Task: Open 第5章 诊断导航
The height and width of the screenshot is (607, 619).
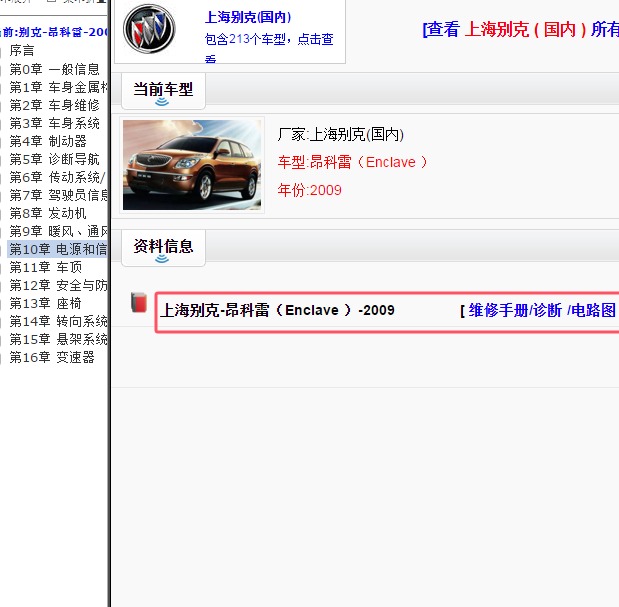Action: click(x=54, y=159)
